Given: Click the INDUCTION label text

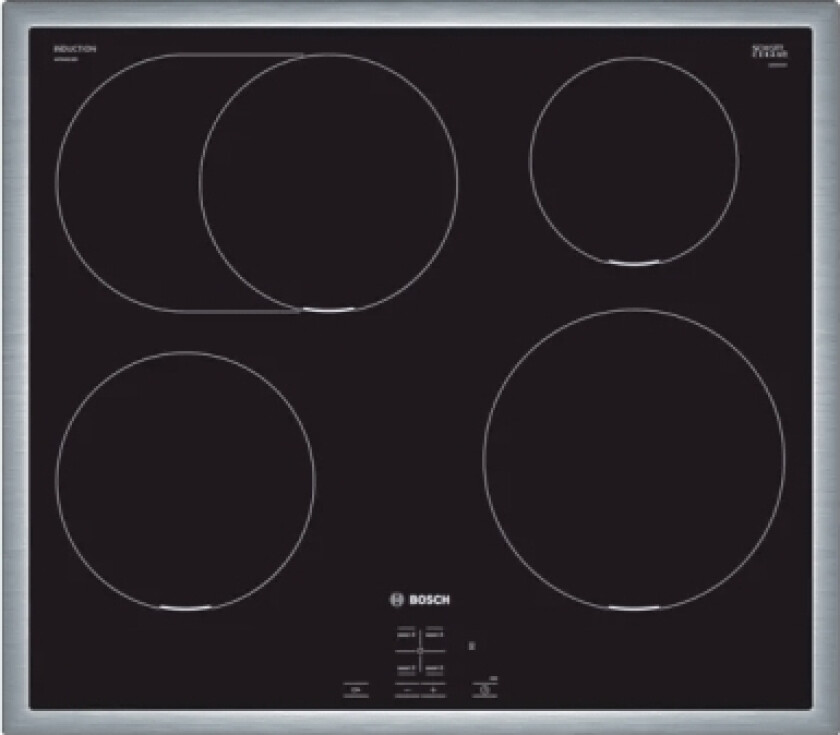Looking at the screenshot, I should (x=75, y=48).
